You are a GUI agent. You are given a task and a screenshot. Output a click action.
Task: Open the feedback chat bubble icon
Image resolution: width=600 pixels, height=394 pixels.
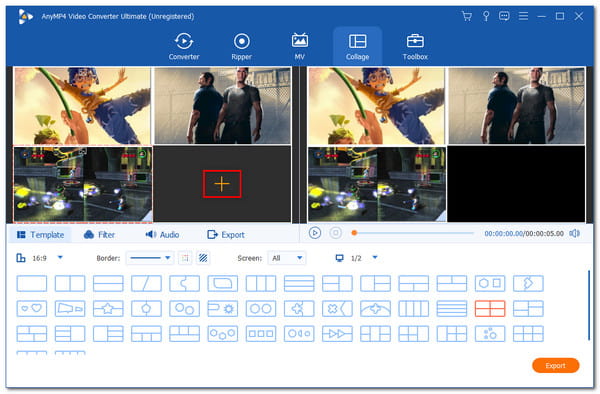pyautogui.click(x=504, y=16)
